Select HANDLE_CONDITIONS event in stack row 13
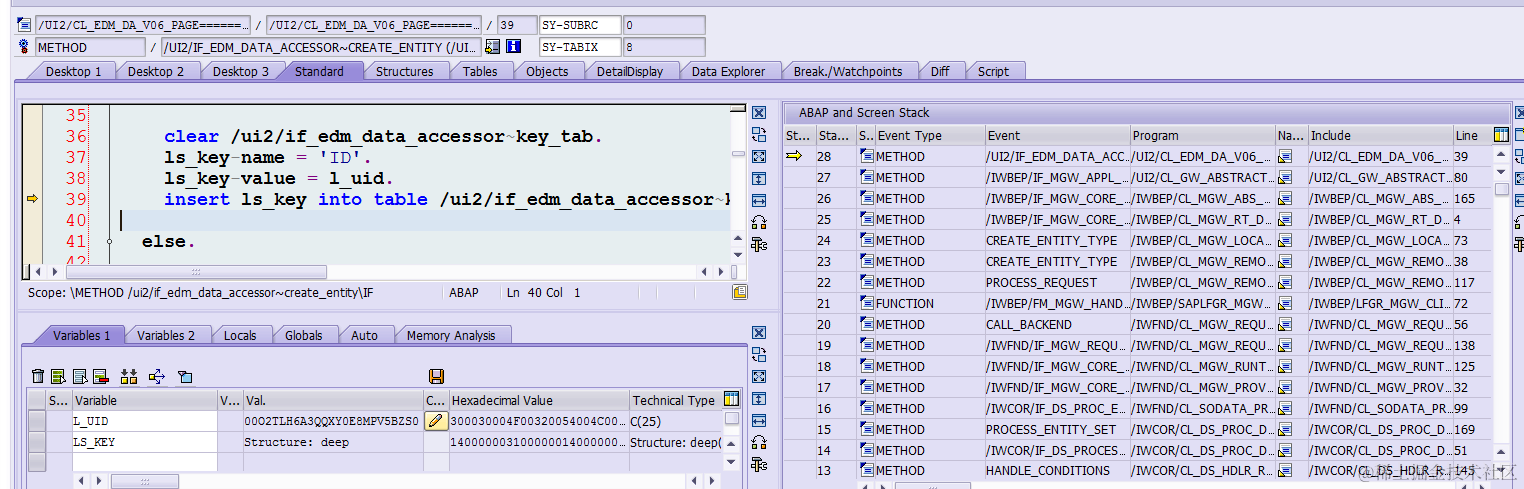The width and height of the screenshot is (1524, 489). [x=1056, y=471]
